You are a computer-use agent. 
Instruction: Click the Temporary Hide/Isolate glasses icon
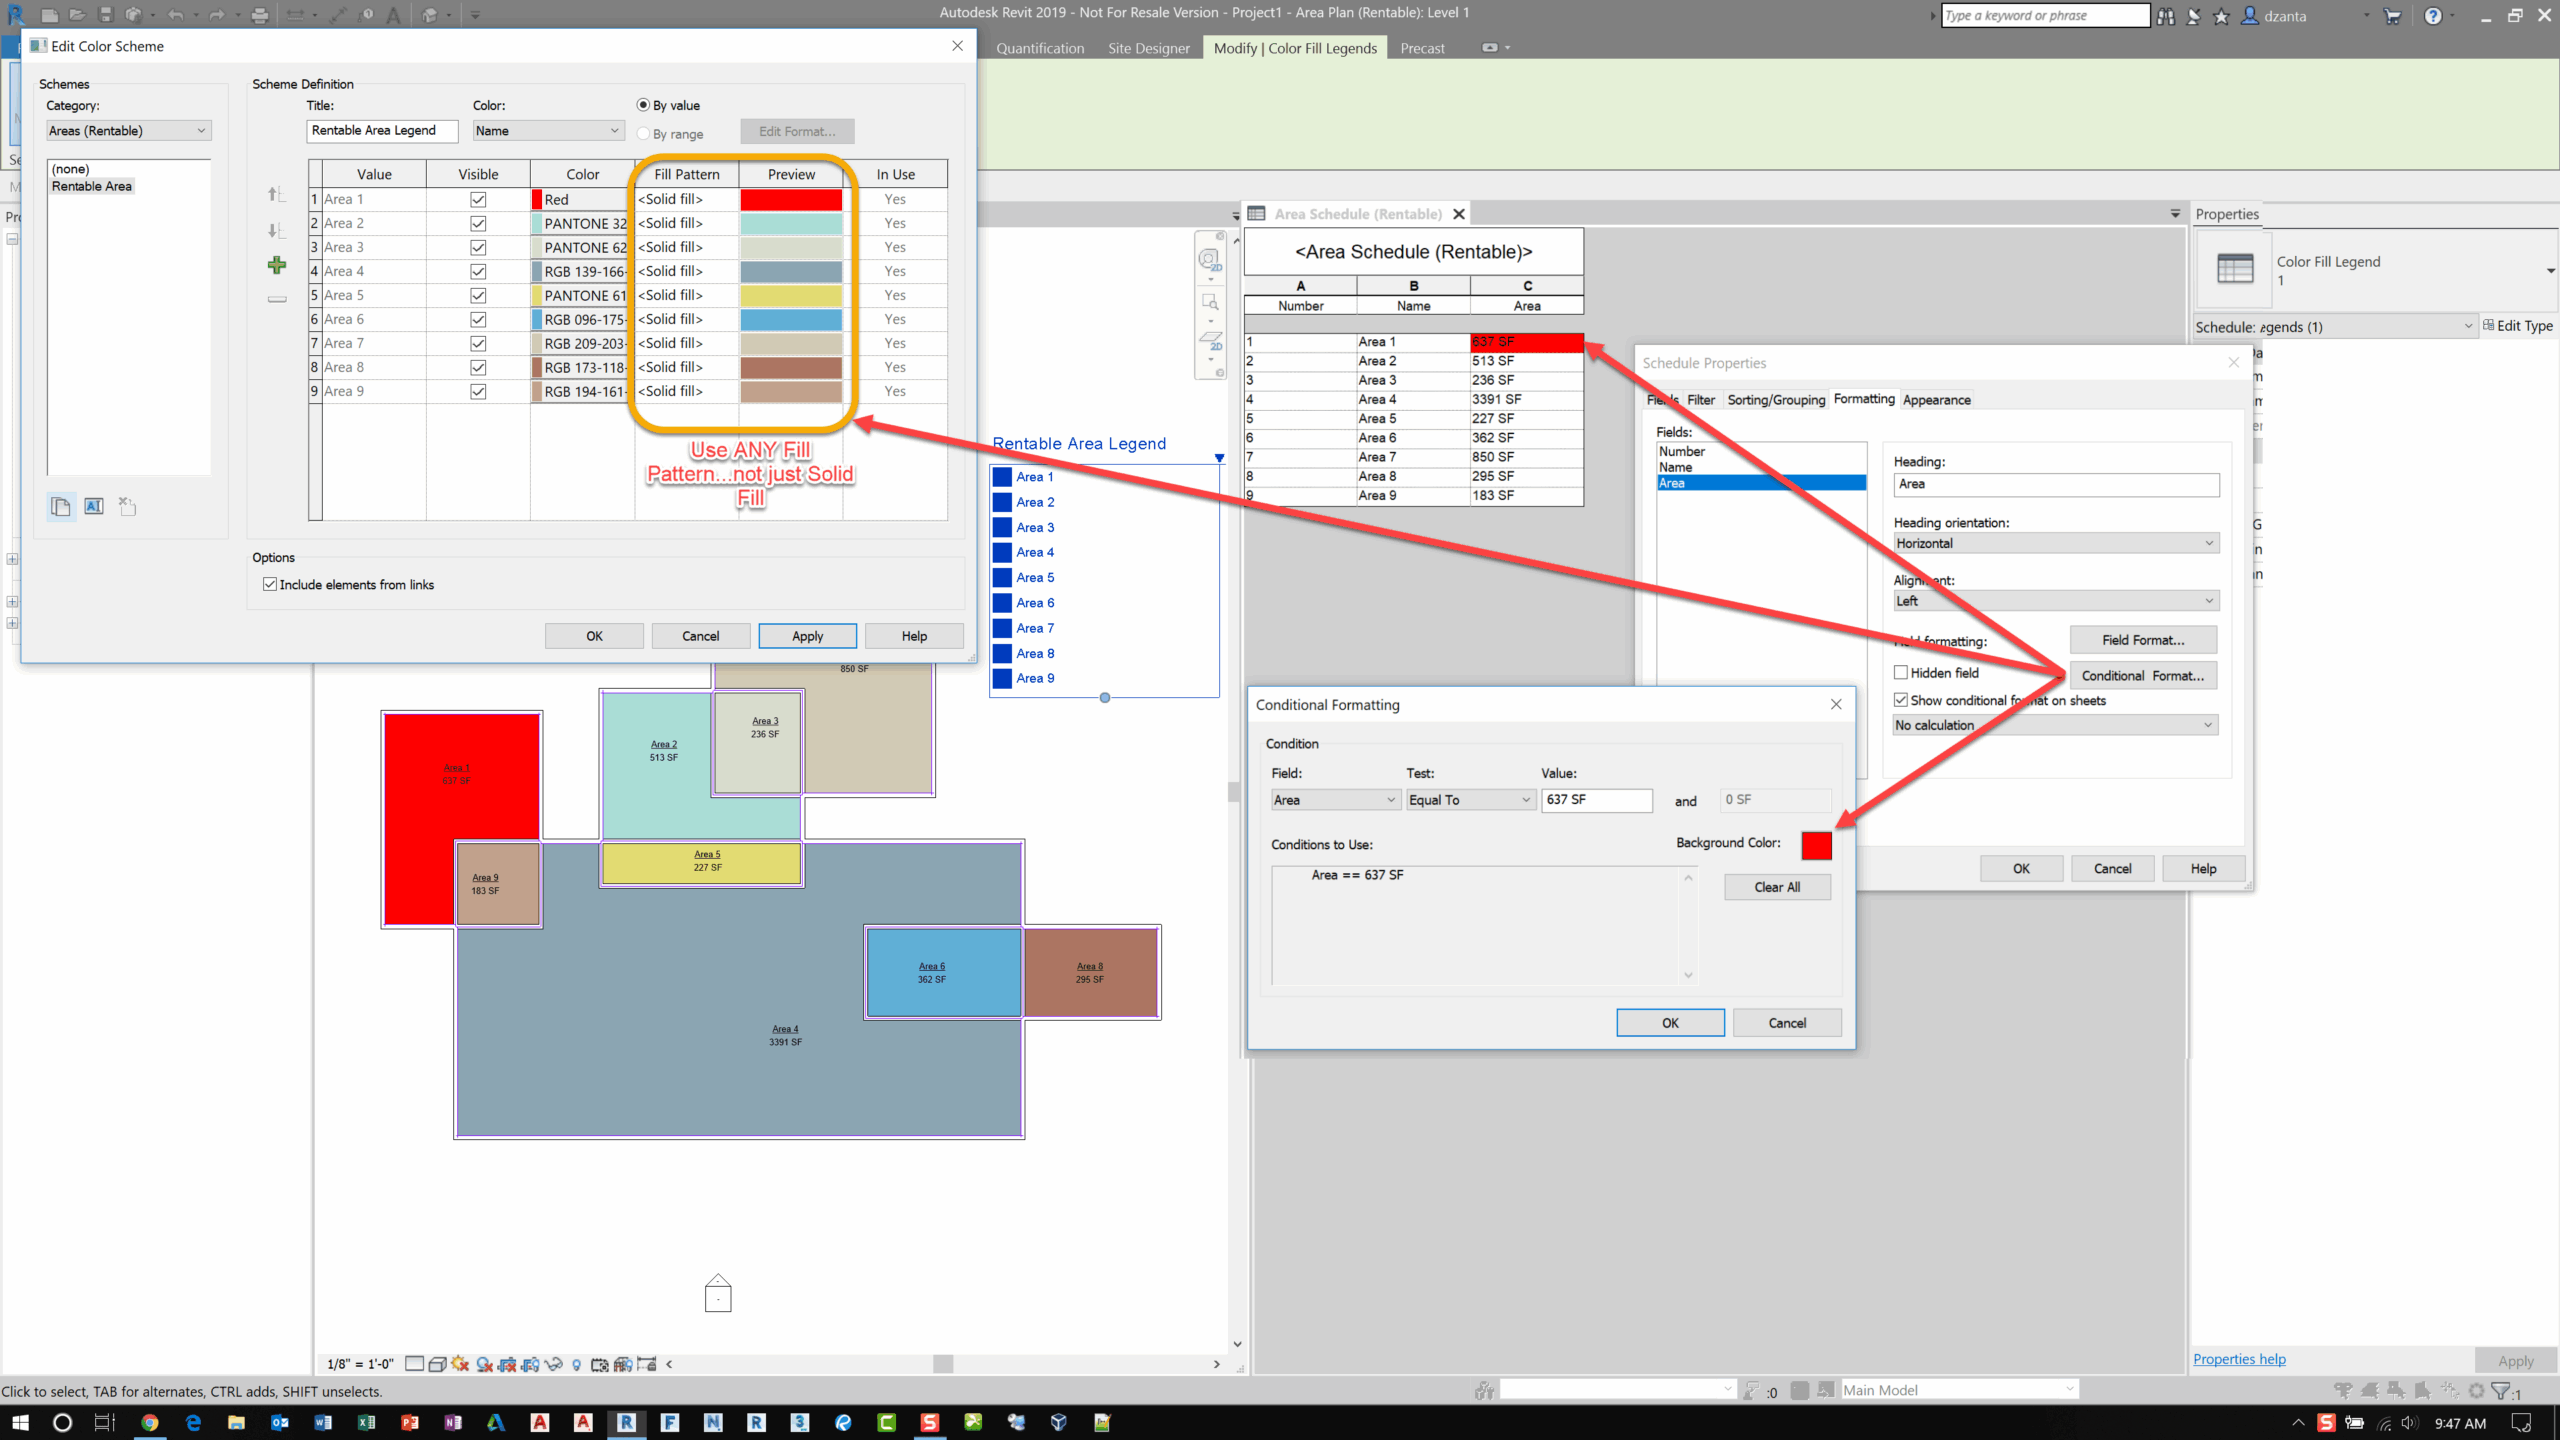click(553, 1364)
